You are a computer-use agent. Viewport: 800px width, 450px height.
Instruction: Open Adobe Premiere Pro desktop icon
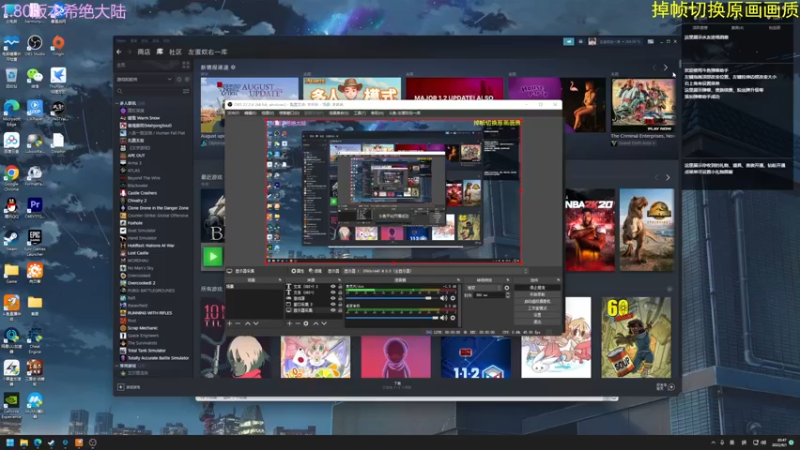tap(35, 208)
